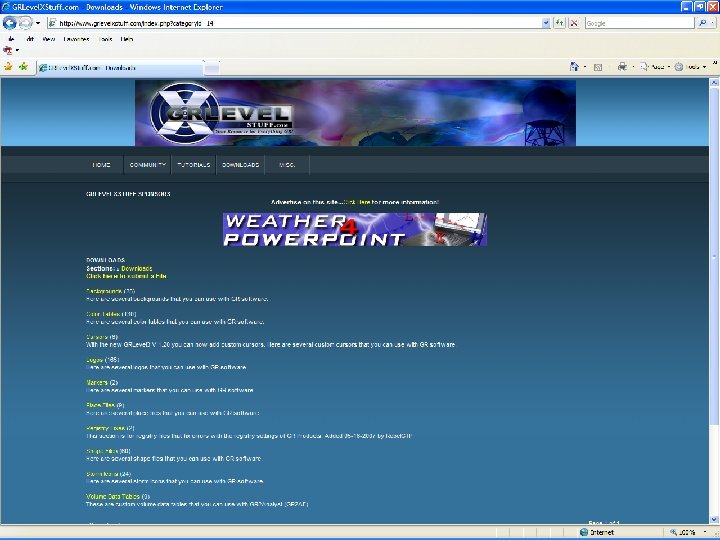Screen dimensions: 720x540
Task: Refresh the page with green arrows icon
Action: pyautogui.click(x=559, y=23)
